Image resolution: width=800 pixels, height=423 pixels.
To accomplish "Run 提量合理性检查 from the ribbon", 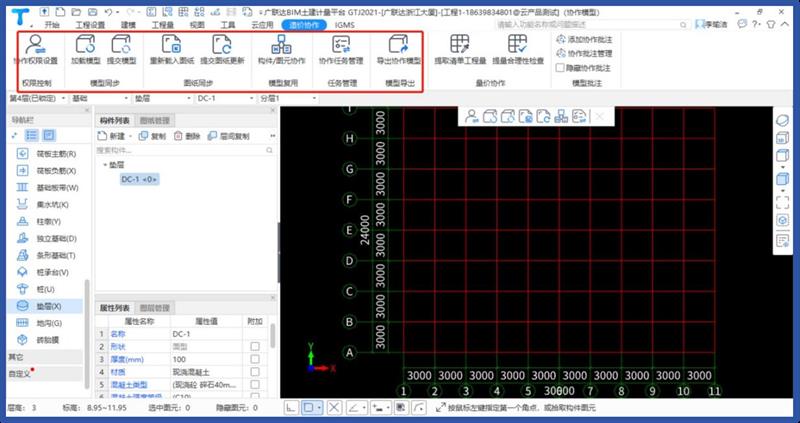I will tap(518, 49).
